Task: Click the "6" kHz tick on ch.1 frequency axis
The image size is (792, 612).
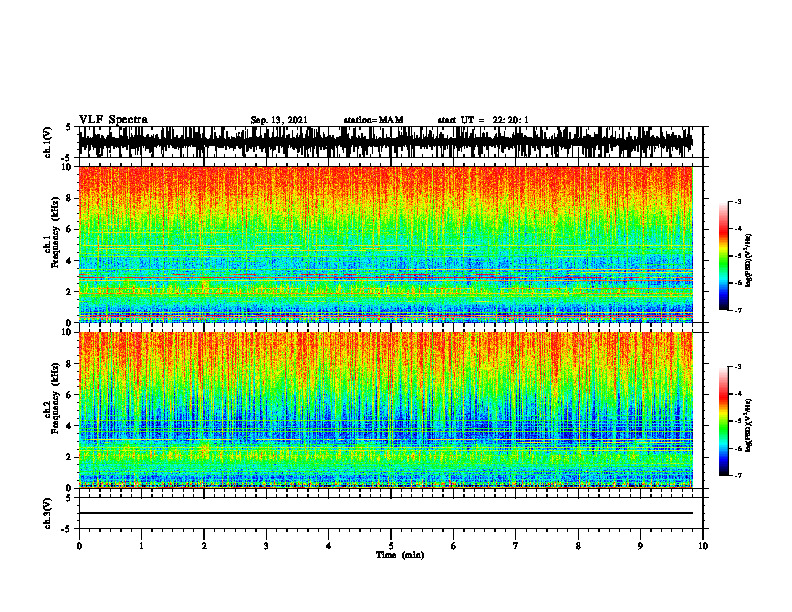Action: point(69,229)
